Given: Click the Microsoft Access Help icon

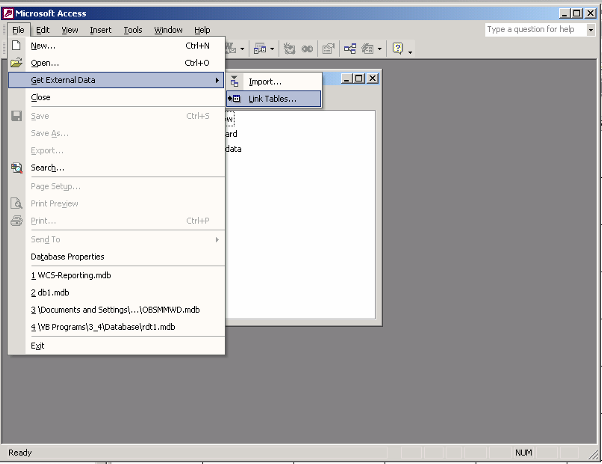Looking at the screenshot, I should tap(398, 48).
